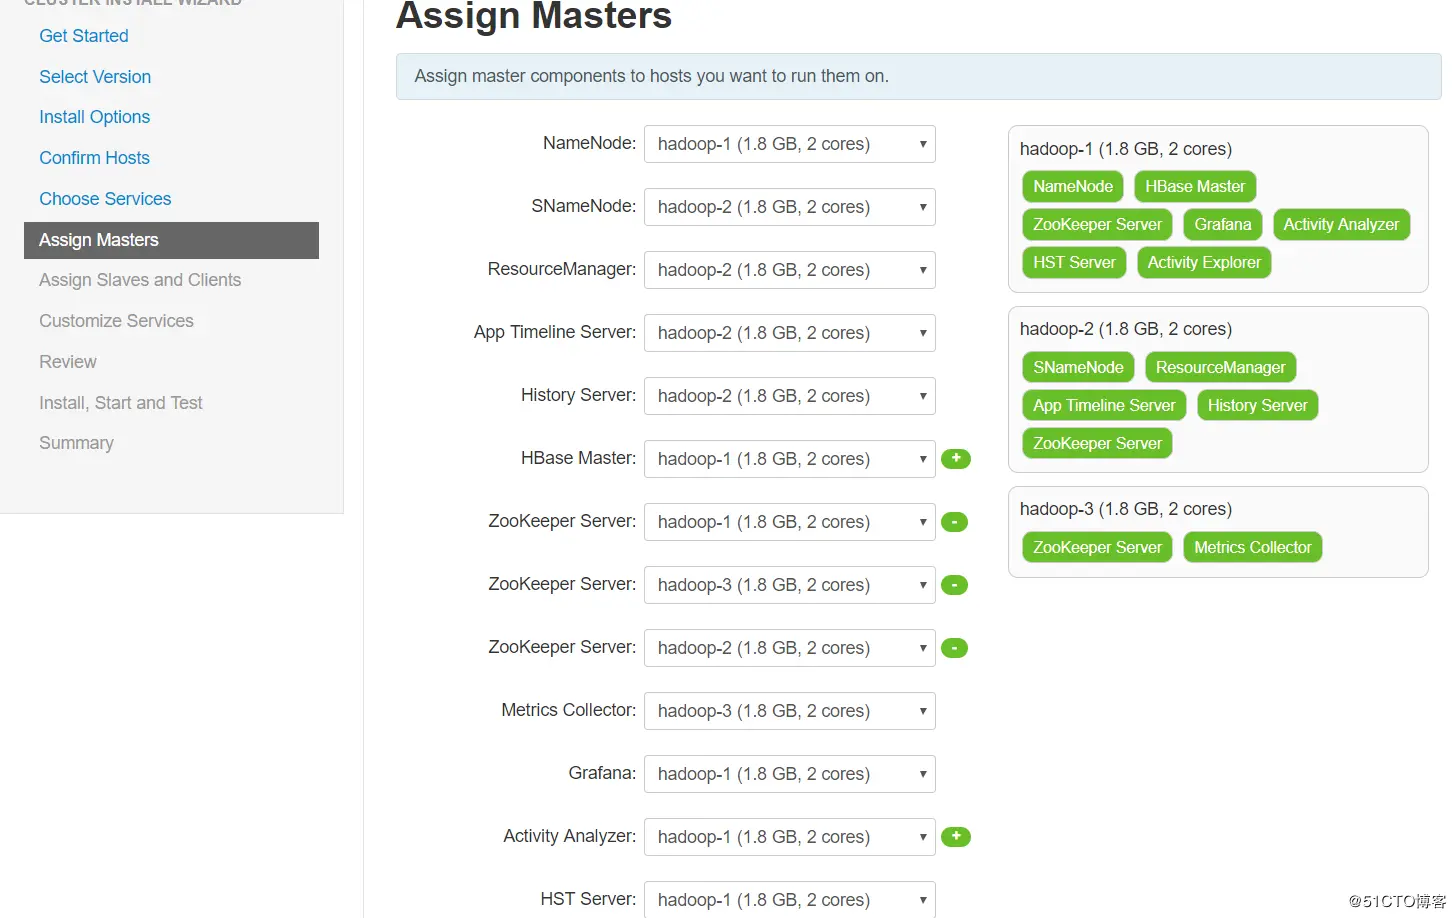This screenshot has width=1456, height=918.
Task: Go to the Confirm Hosts step
Action: 94,158
